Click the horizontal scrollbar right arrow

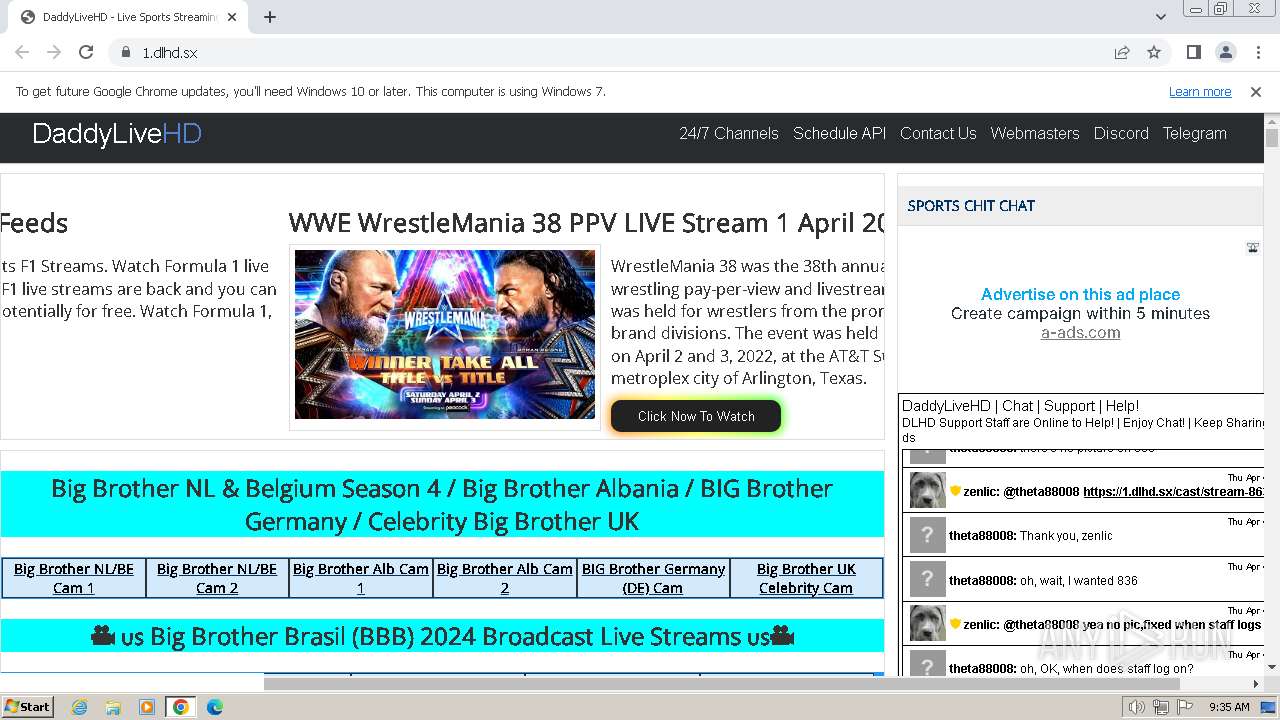click(x=1256, y=684)
